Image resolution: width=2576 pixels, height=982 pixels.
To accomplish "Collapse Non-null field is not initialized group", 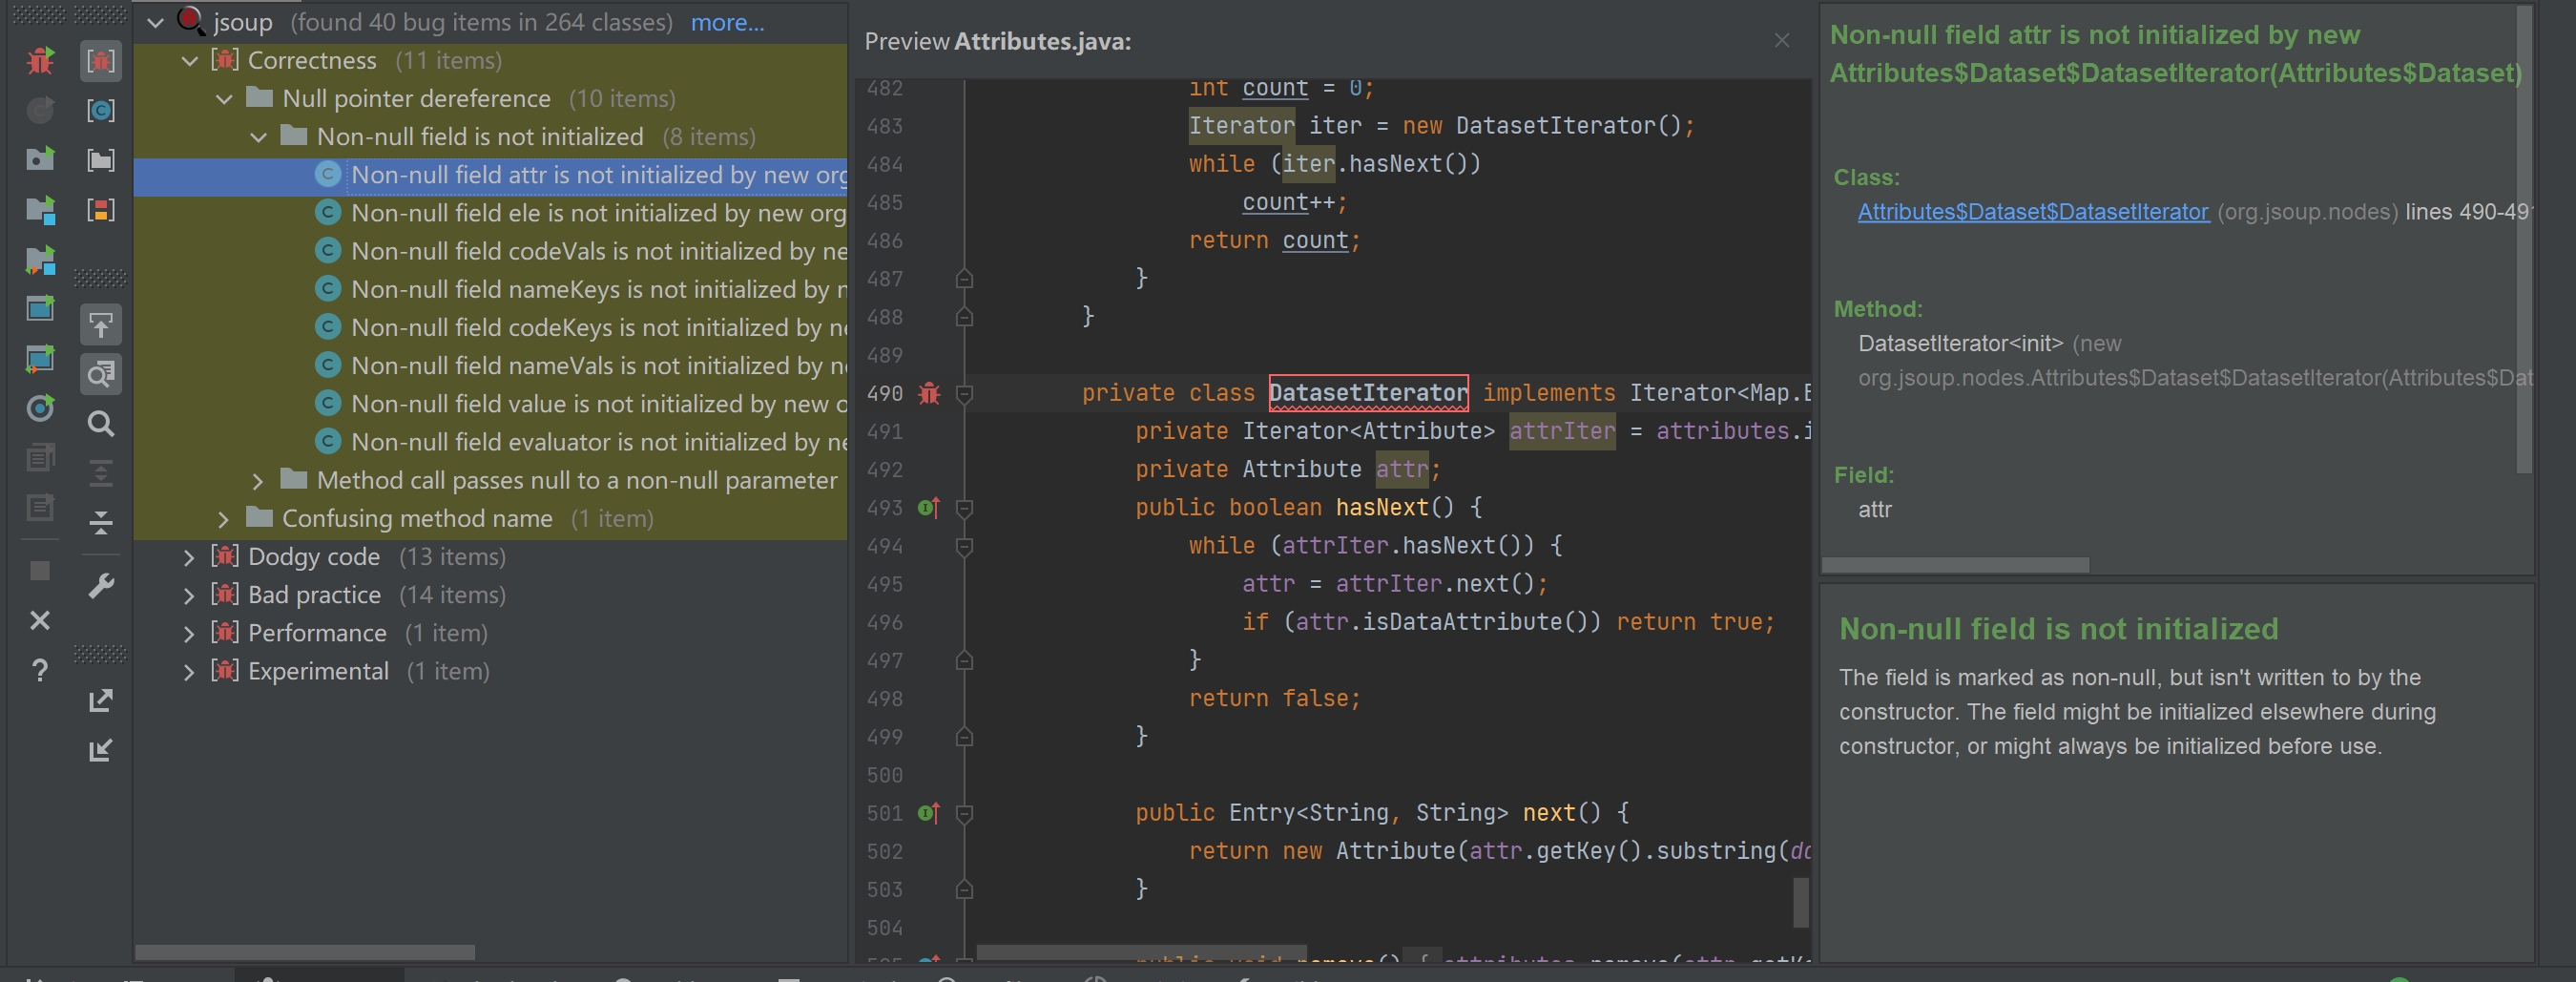I will pyautogui.click(x=259, y=137).
